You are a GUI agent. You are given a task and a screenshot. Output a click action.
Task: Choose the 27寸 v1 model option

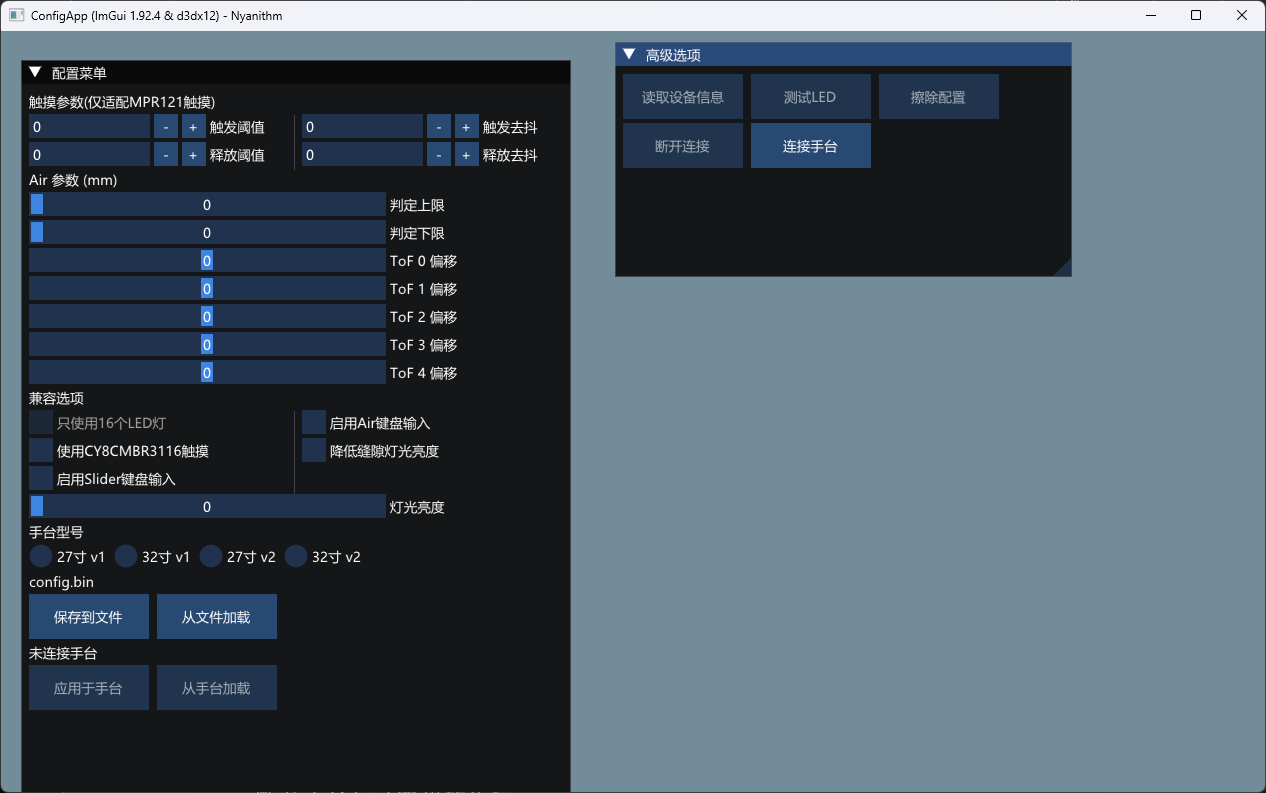[41, 557]
